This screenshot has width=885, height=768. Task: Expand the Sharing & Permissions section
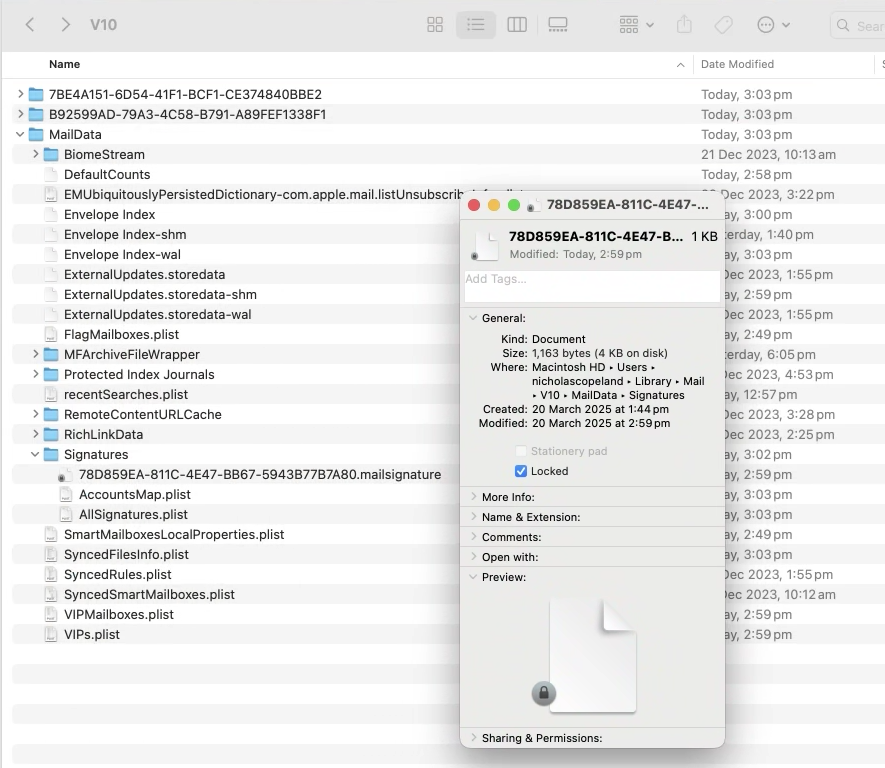click(473, 738)
